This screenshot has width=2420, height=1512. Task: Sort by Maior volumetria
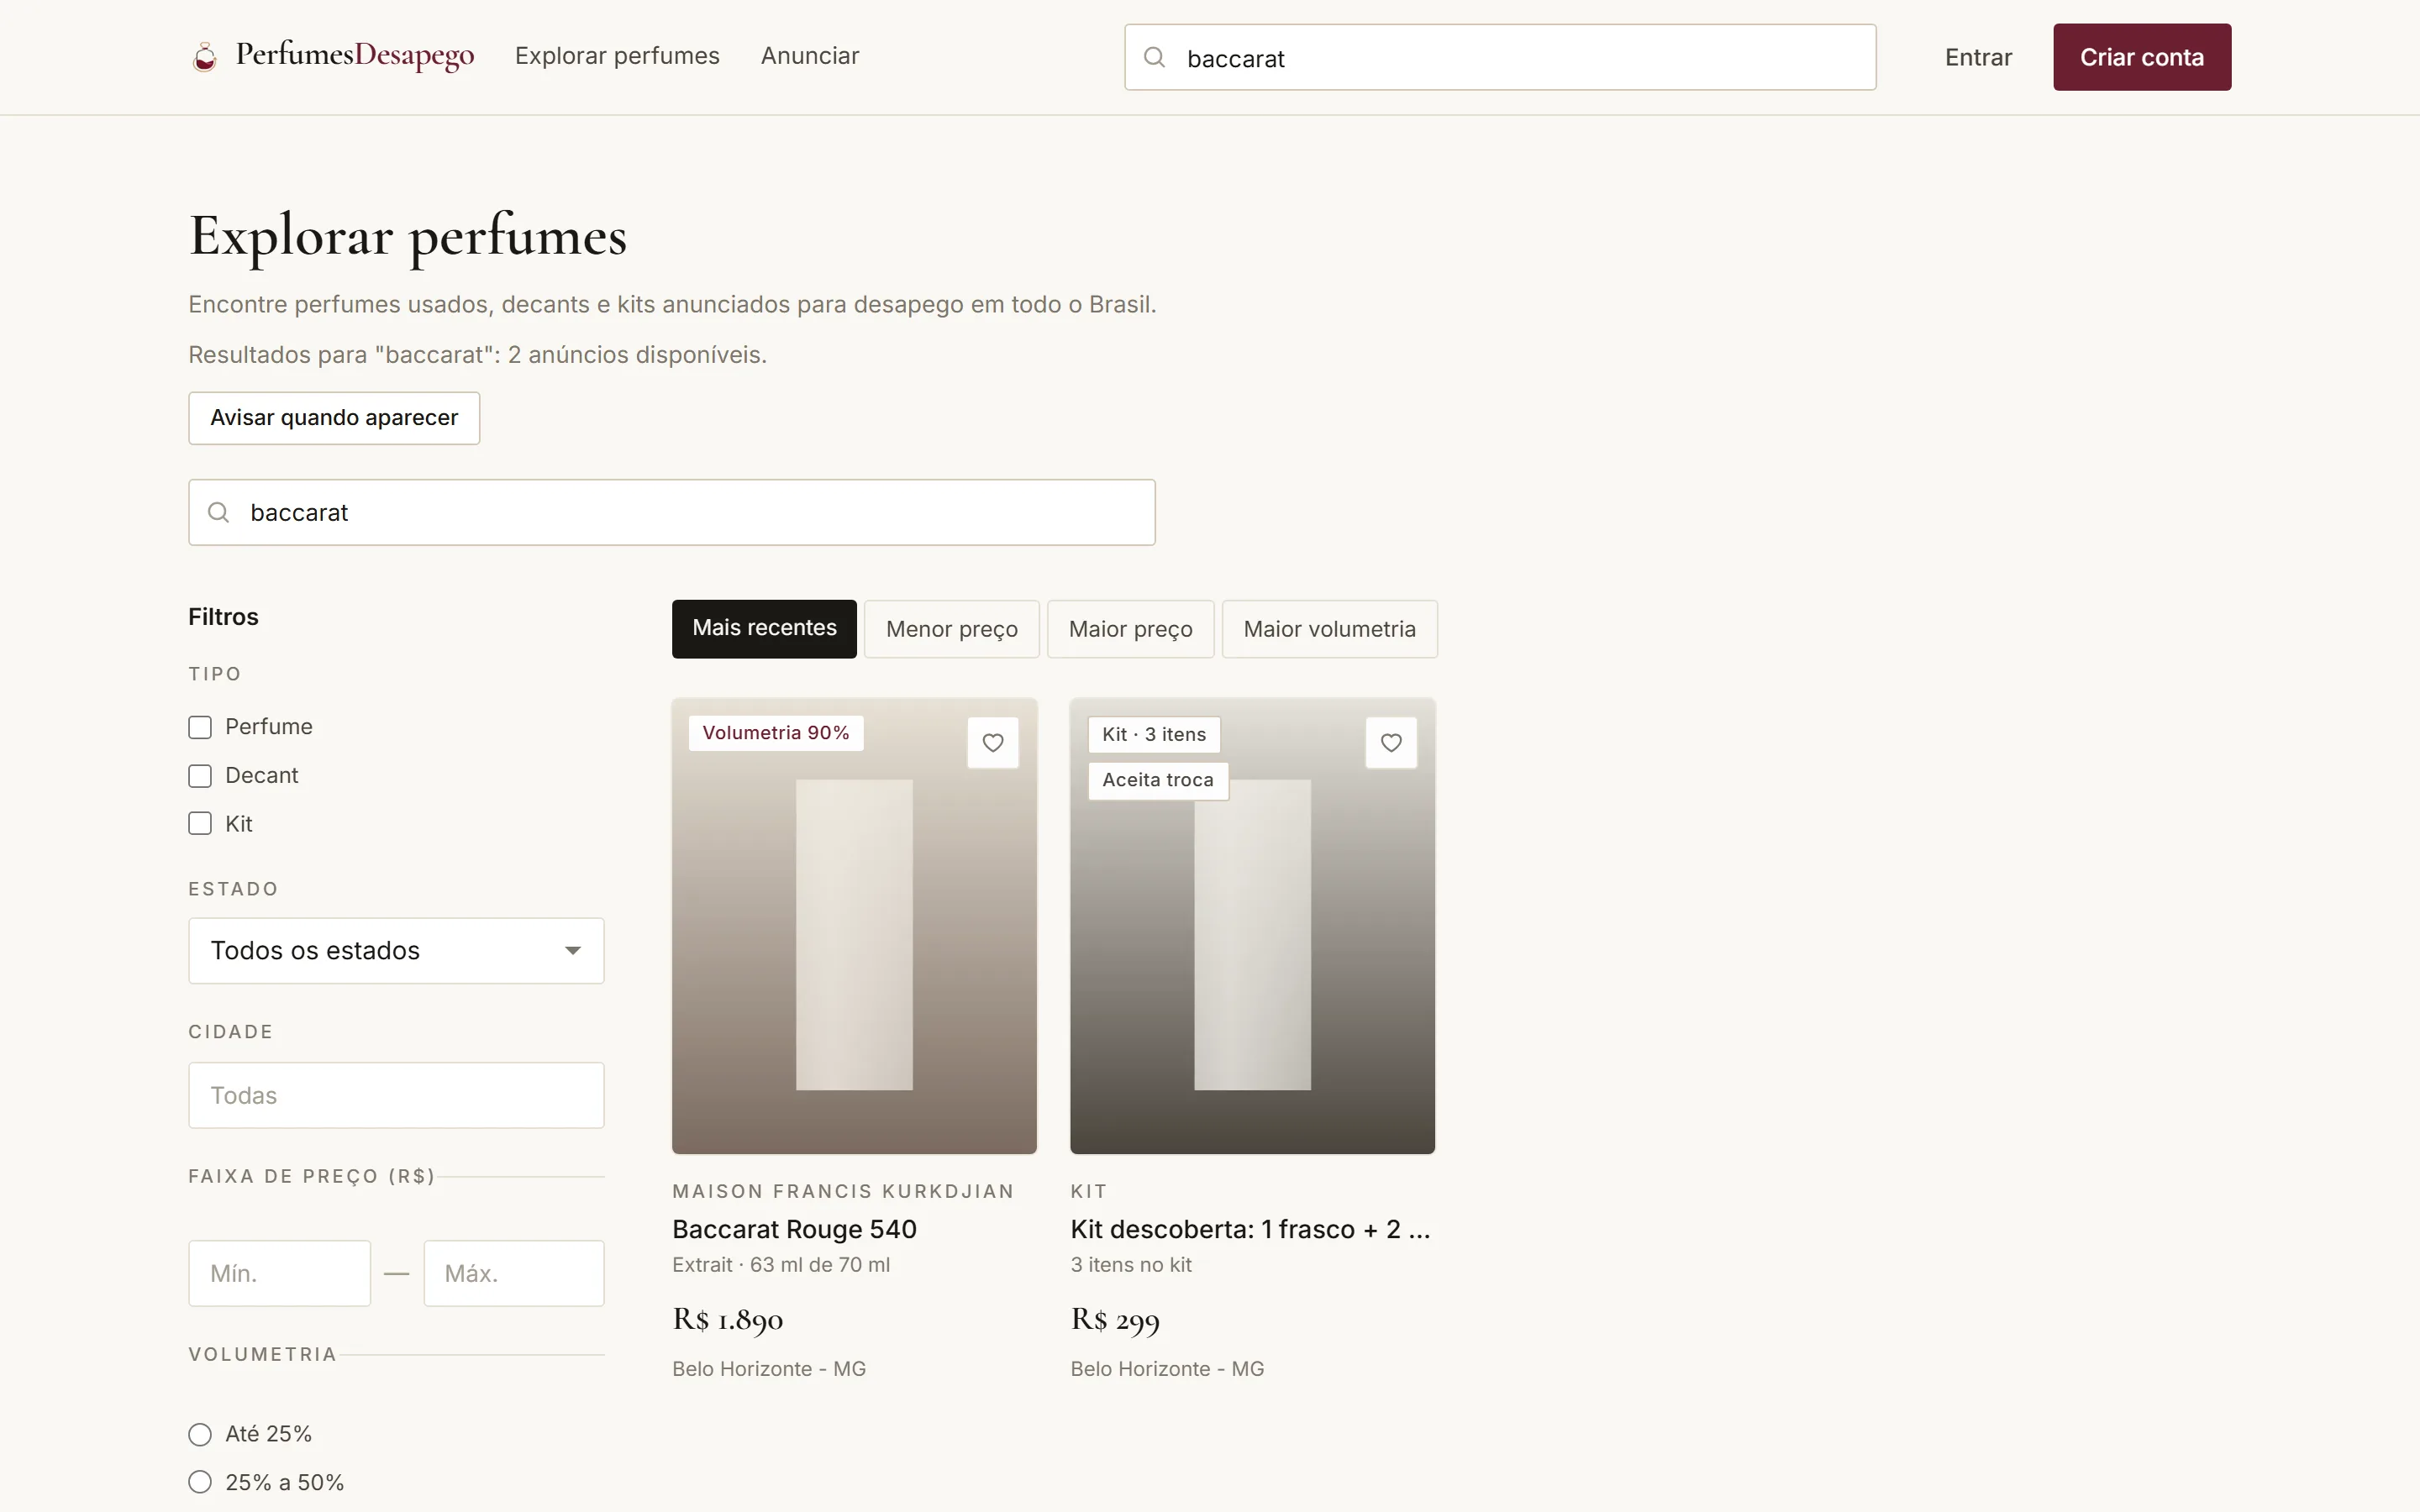tap(1329, 629)
